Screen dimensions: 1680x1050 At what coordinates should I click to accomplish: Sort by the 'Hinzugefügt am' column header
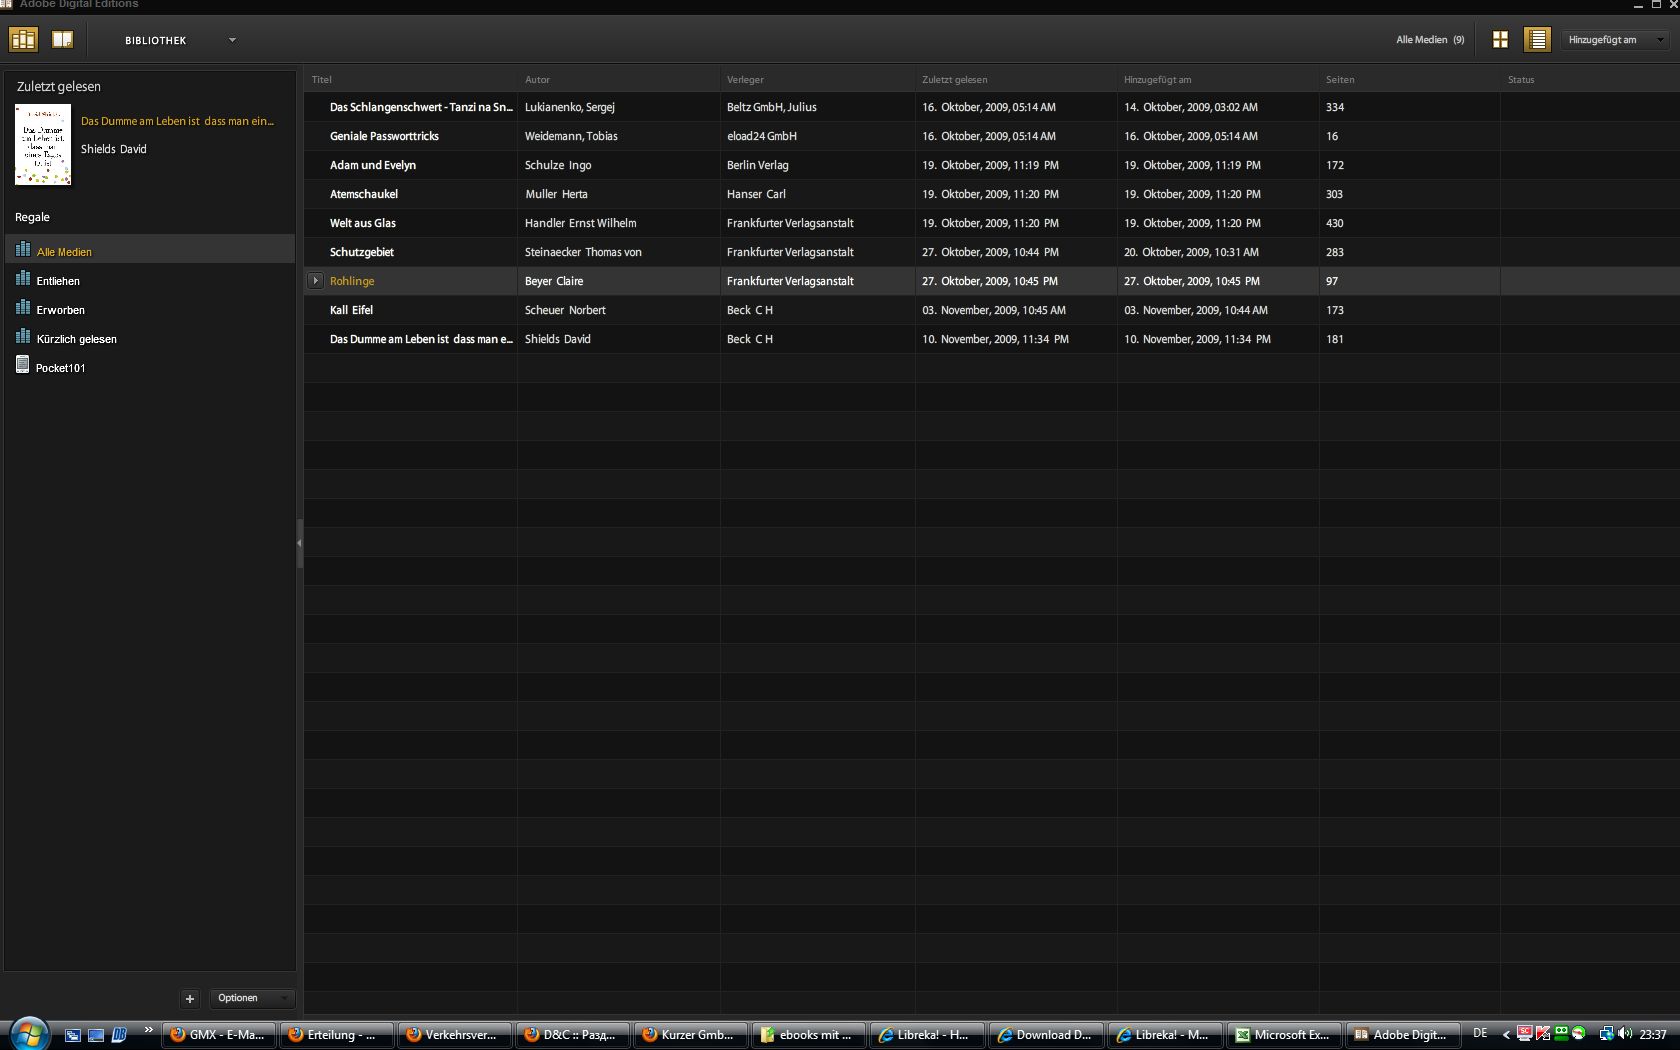pyautogui.click(x=1218, y=79)
